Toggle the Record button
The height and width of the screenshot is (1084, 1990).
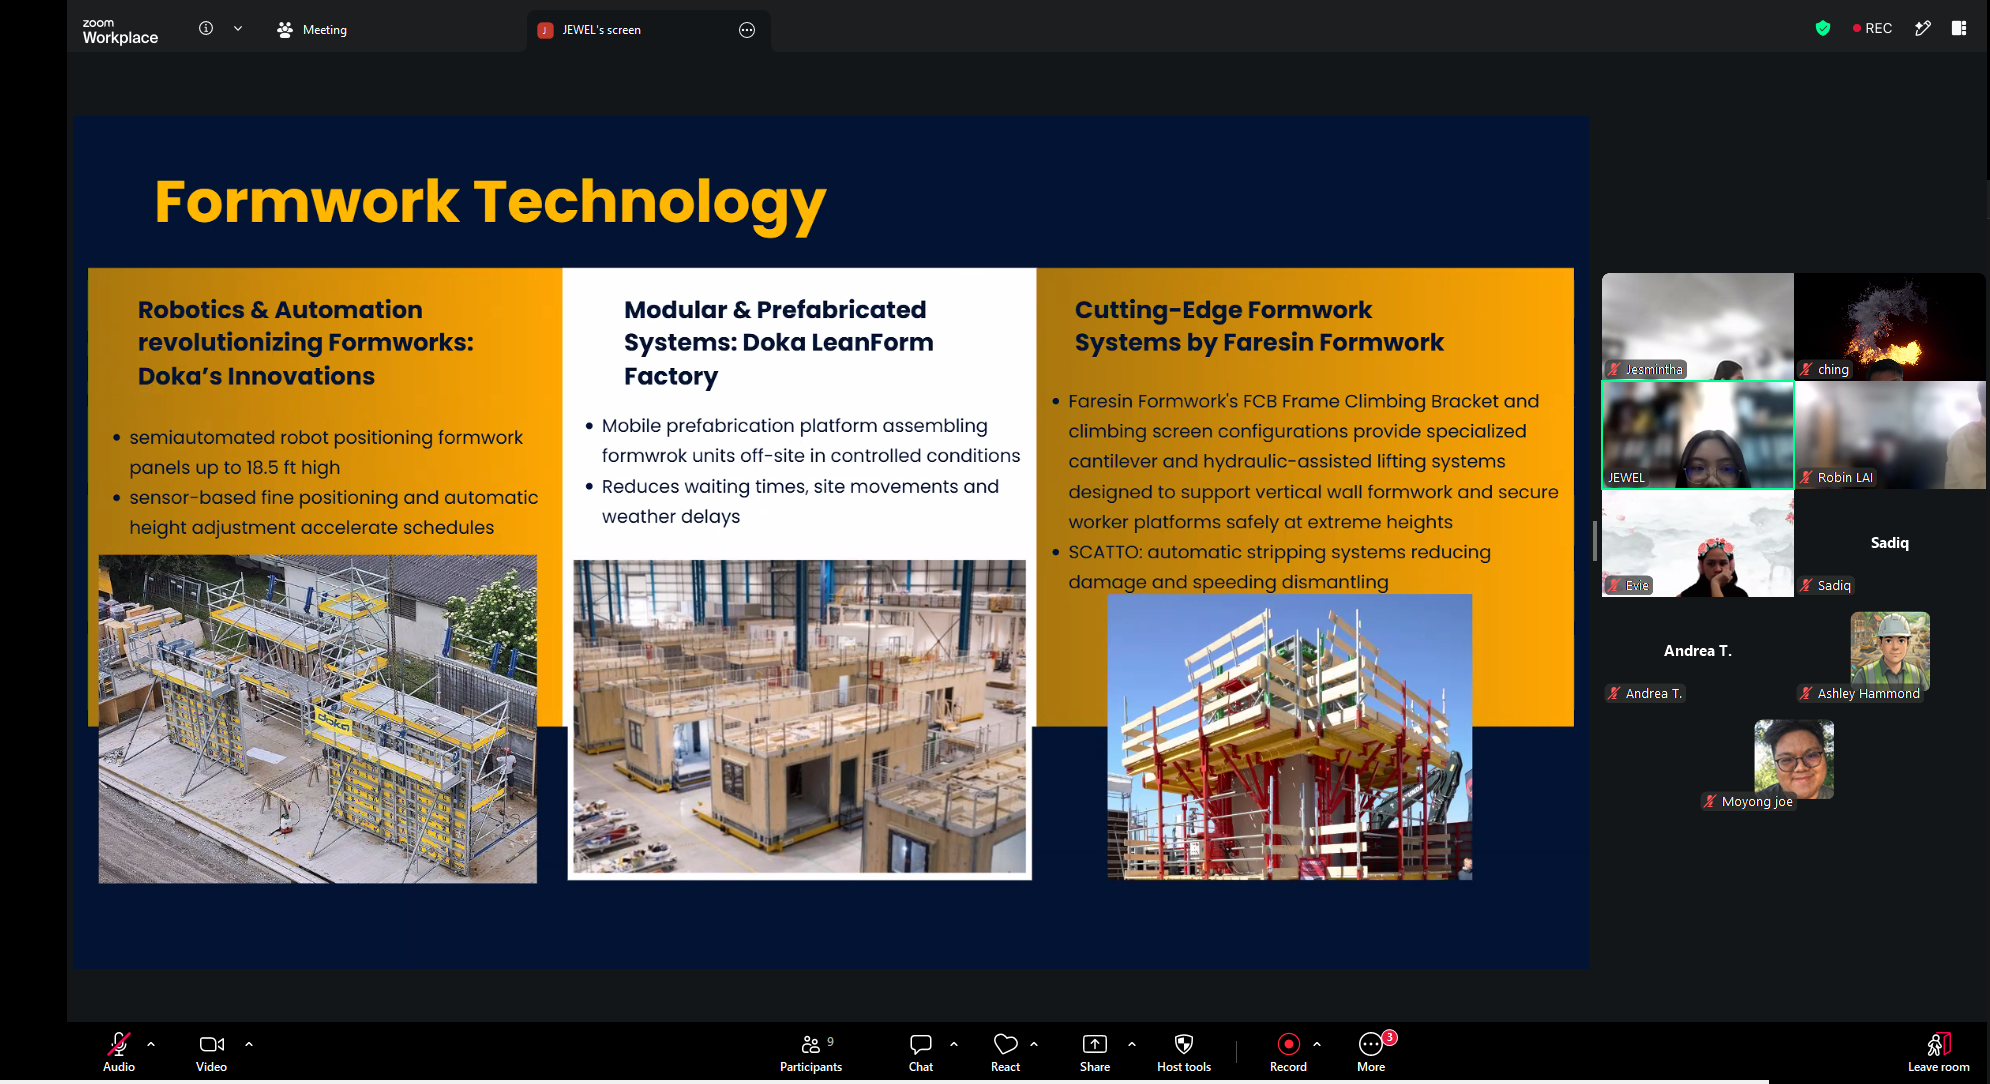(1289, 1052)
